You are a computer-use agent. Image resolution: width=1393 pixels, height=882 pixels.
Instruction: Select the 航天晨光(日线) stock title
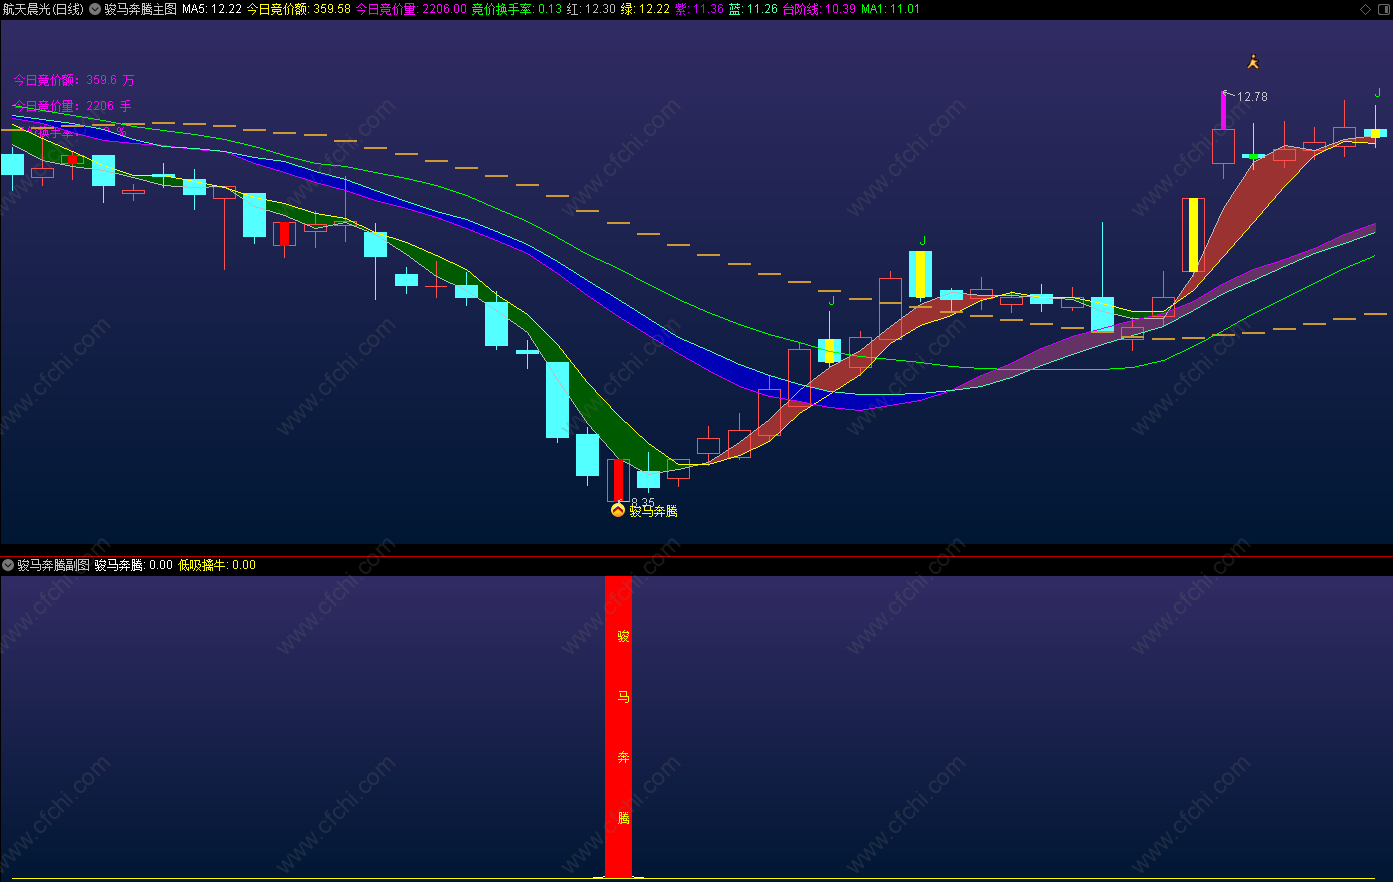click(43, 9)
